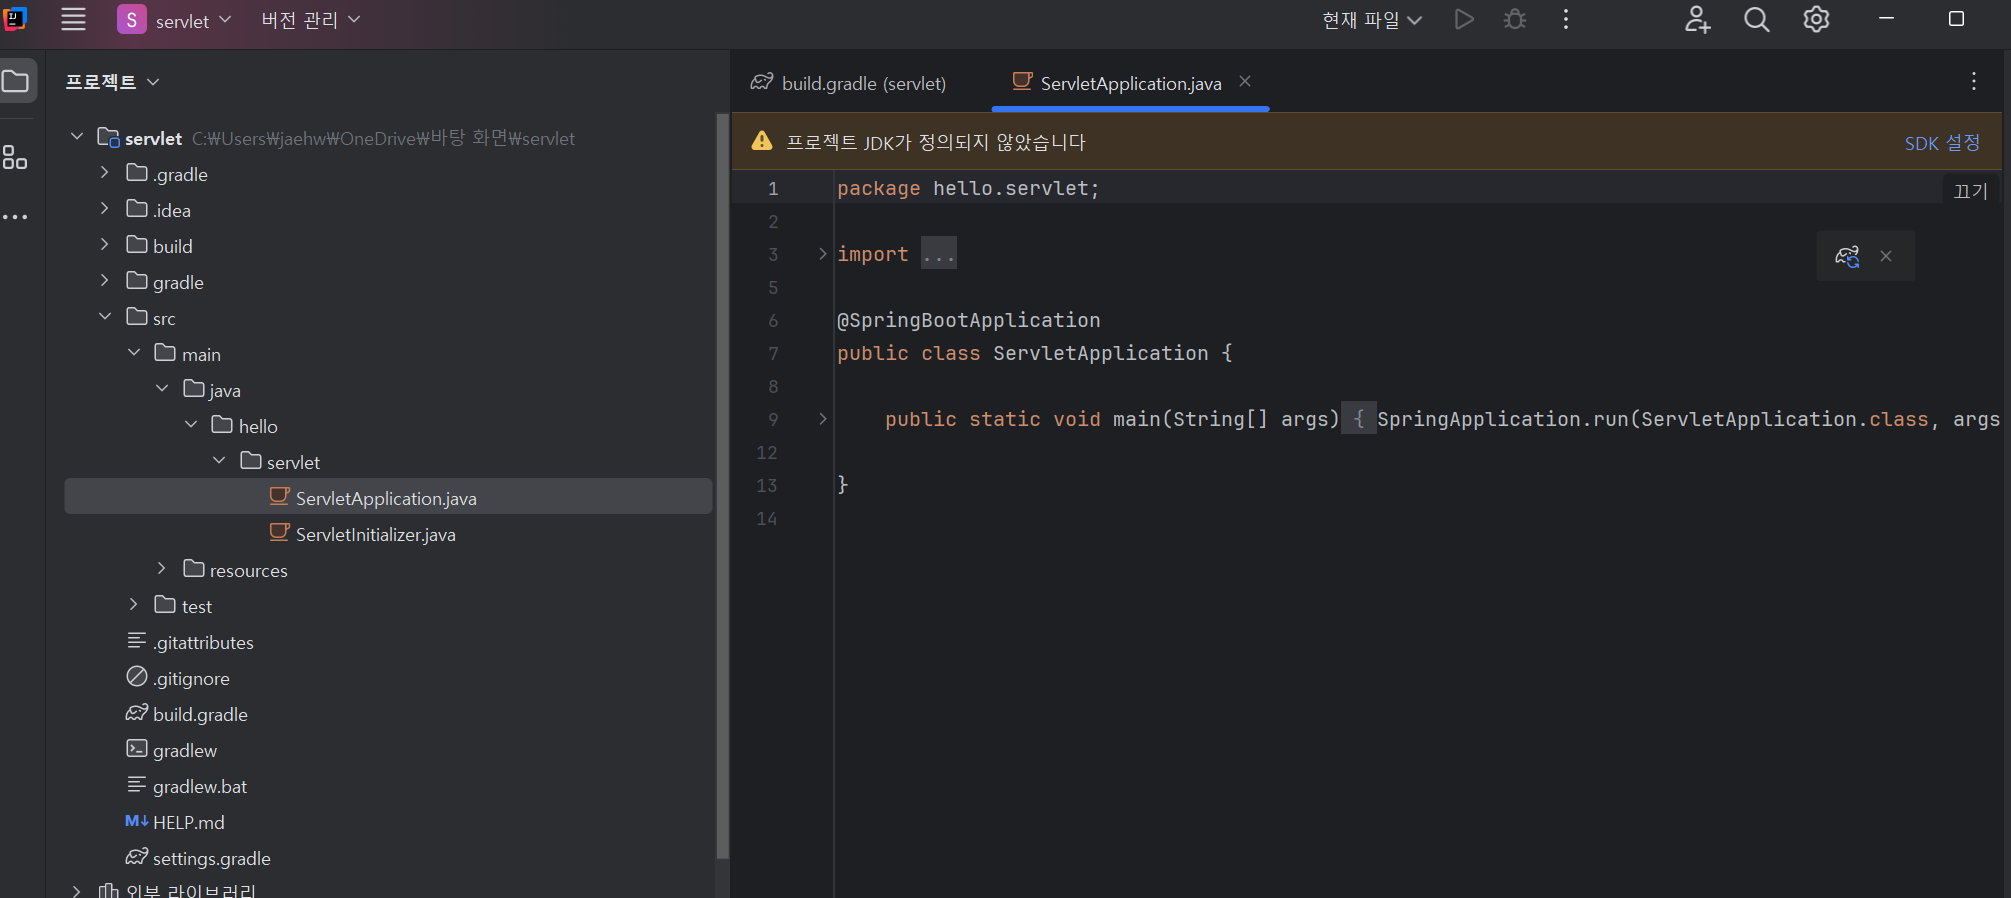The height and width of the screenshot is (898, 2011).
Task: Expand the folded import statements
Action: click(x=823, y=254)
